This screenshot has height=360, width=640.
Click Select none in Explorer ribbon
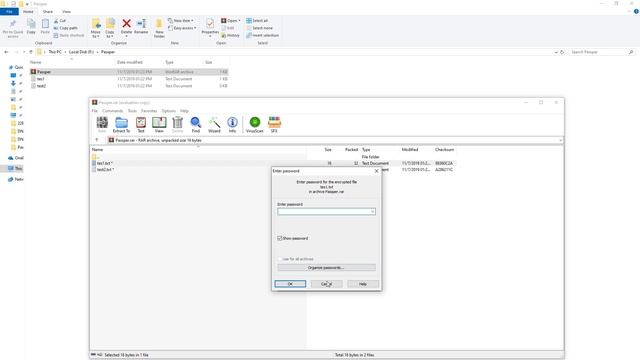pyautogui.click(x=260, y=28)
